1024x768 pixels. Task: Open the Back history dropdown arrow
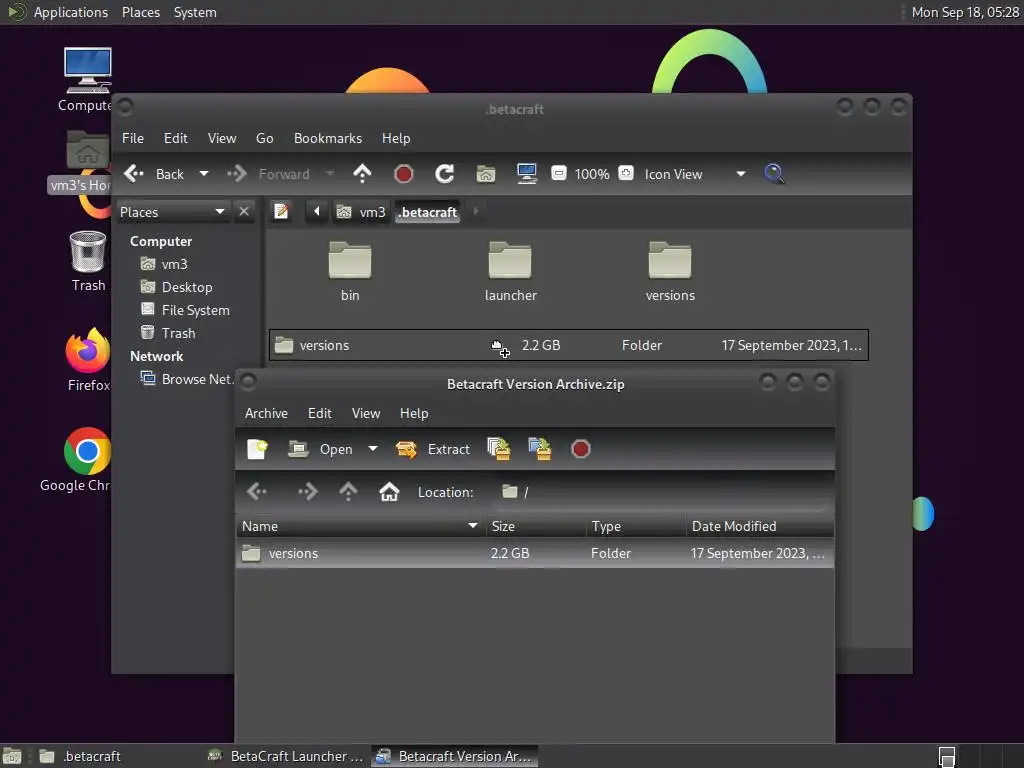pyautogui.click(x=204, y=174)
